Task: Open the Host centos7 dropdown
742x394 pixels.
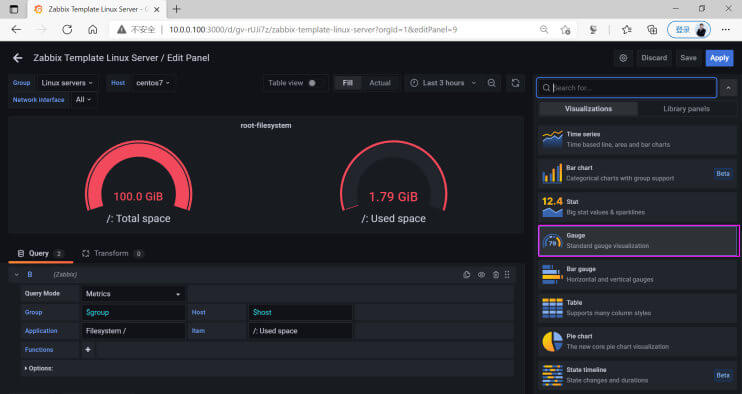Action: [x=153, y=83]
